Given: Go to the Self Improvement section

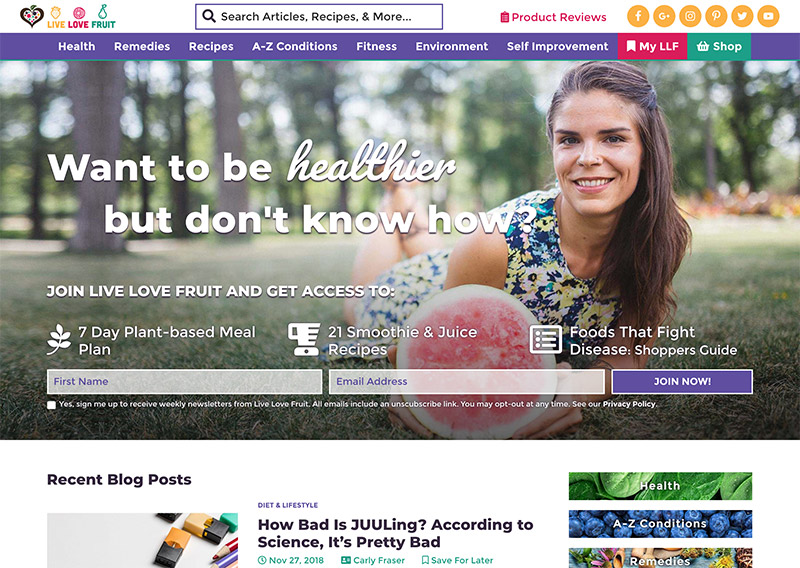Looking at the screenshot, I should click(x=557, y=46).
